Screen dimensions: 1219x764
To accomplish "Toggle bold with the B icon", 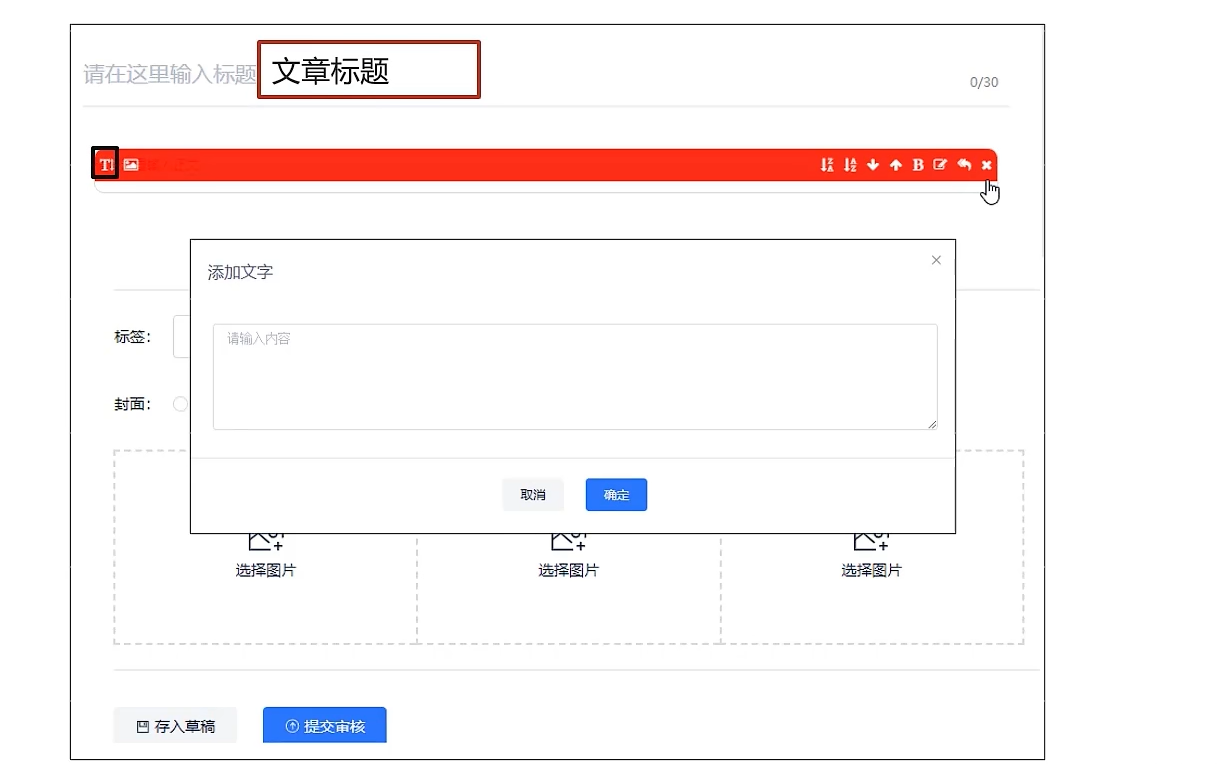I will (918, 165).
